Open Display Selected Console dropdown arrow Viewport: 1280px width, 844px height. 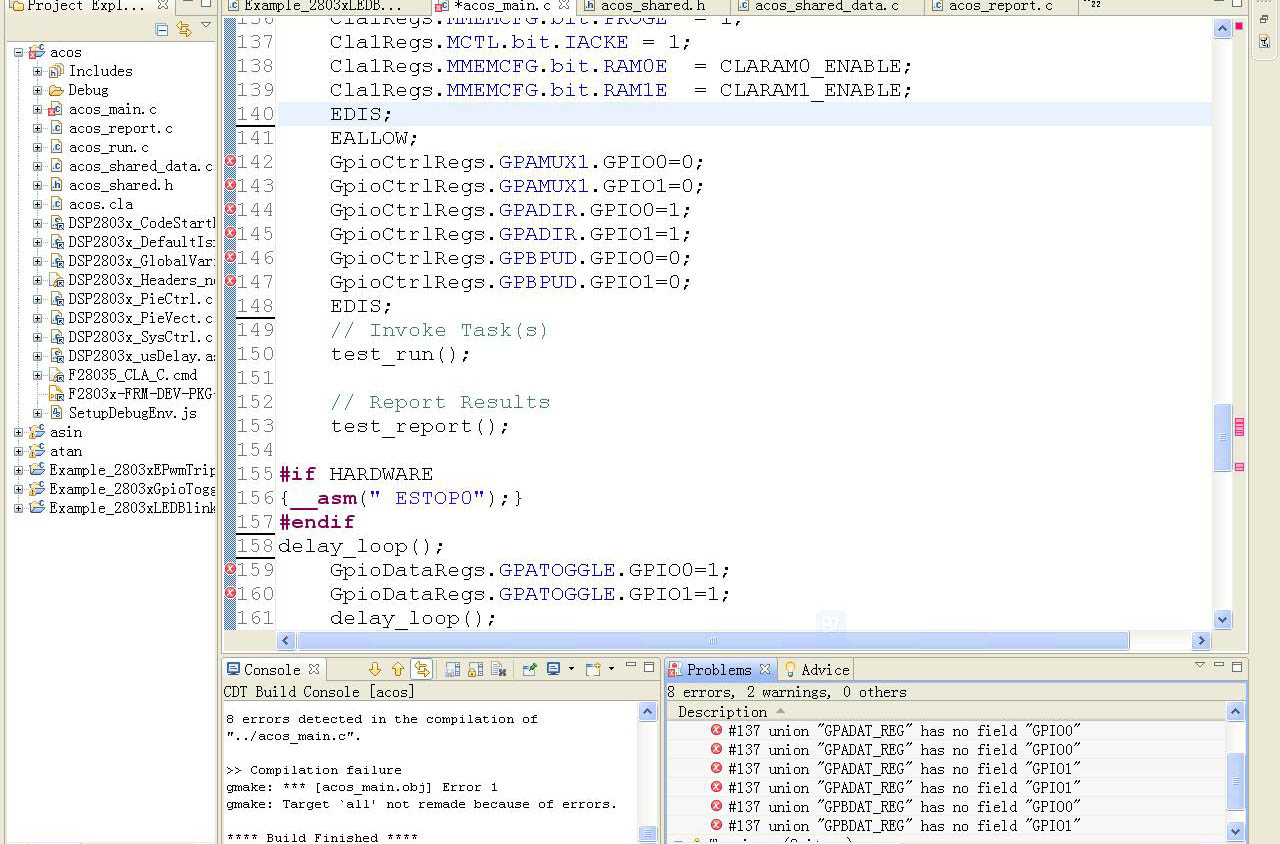tap(571, 669)
